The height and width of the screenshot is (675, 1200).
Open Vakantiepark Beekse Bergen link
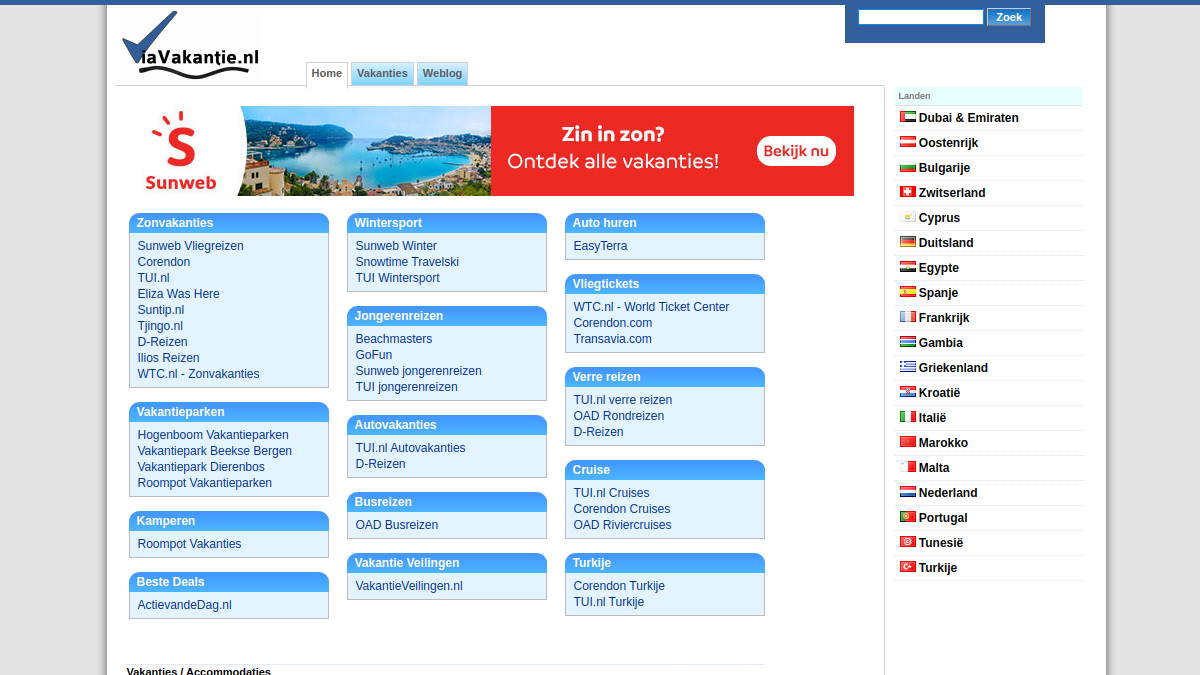click(215, 451)
